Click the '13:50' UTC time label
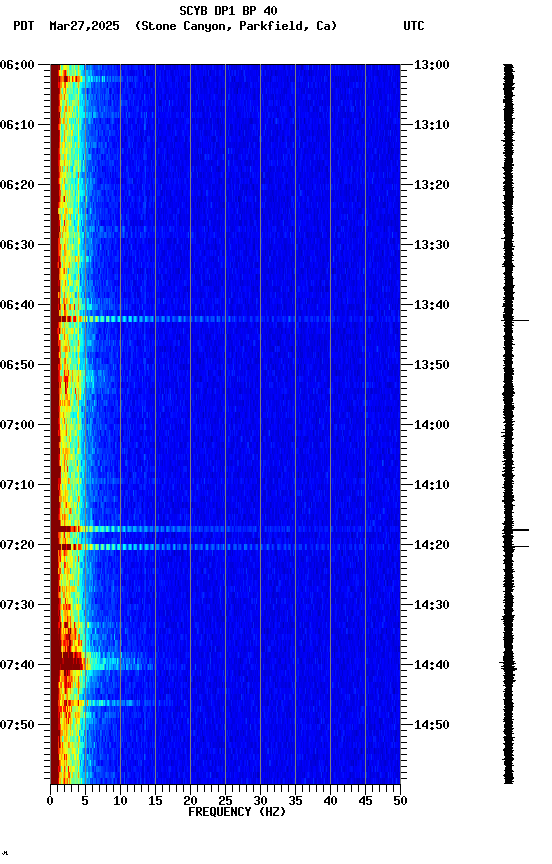The height and width of the screenshot is (864, 552). pos(432,365)
